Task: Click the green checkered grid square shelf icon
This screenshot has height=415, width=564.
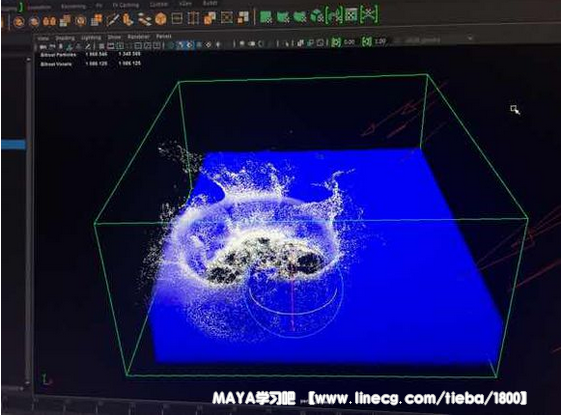Action: point(351,15)
